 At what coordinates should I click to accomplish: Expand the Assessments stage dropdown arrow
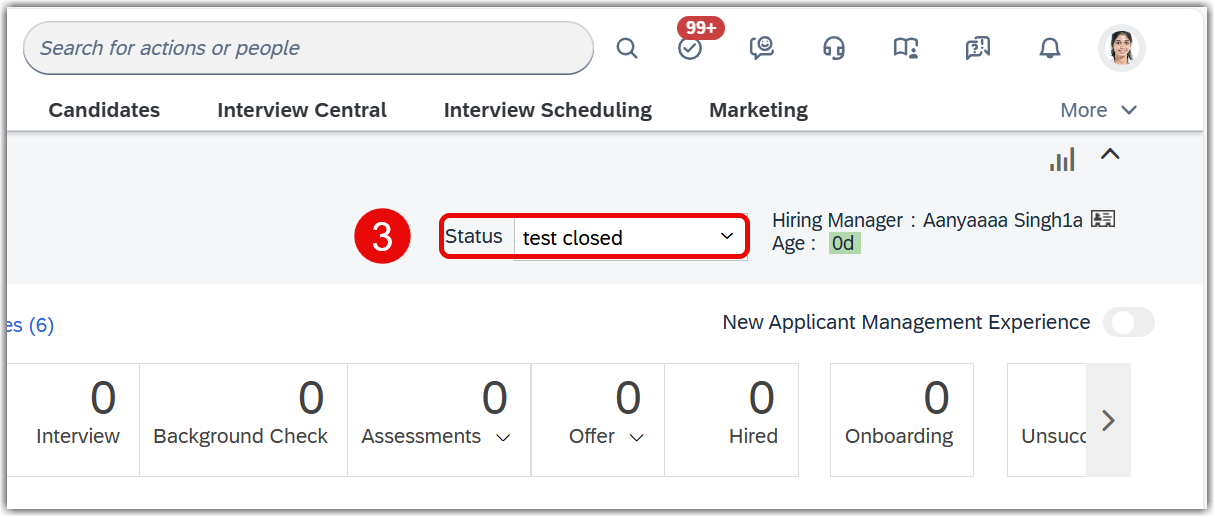503,438
